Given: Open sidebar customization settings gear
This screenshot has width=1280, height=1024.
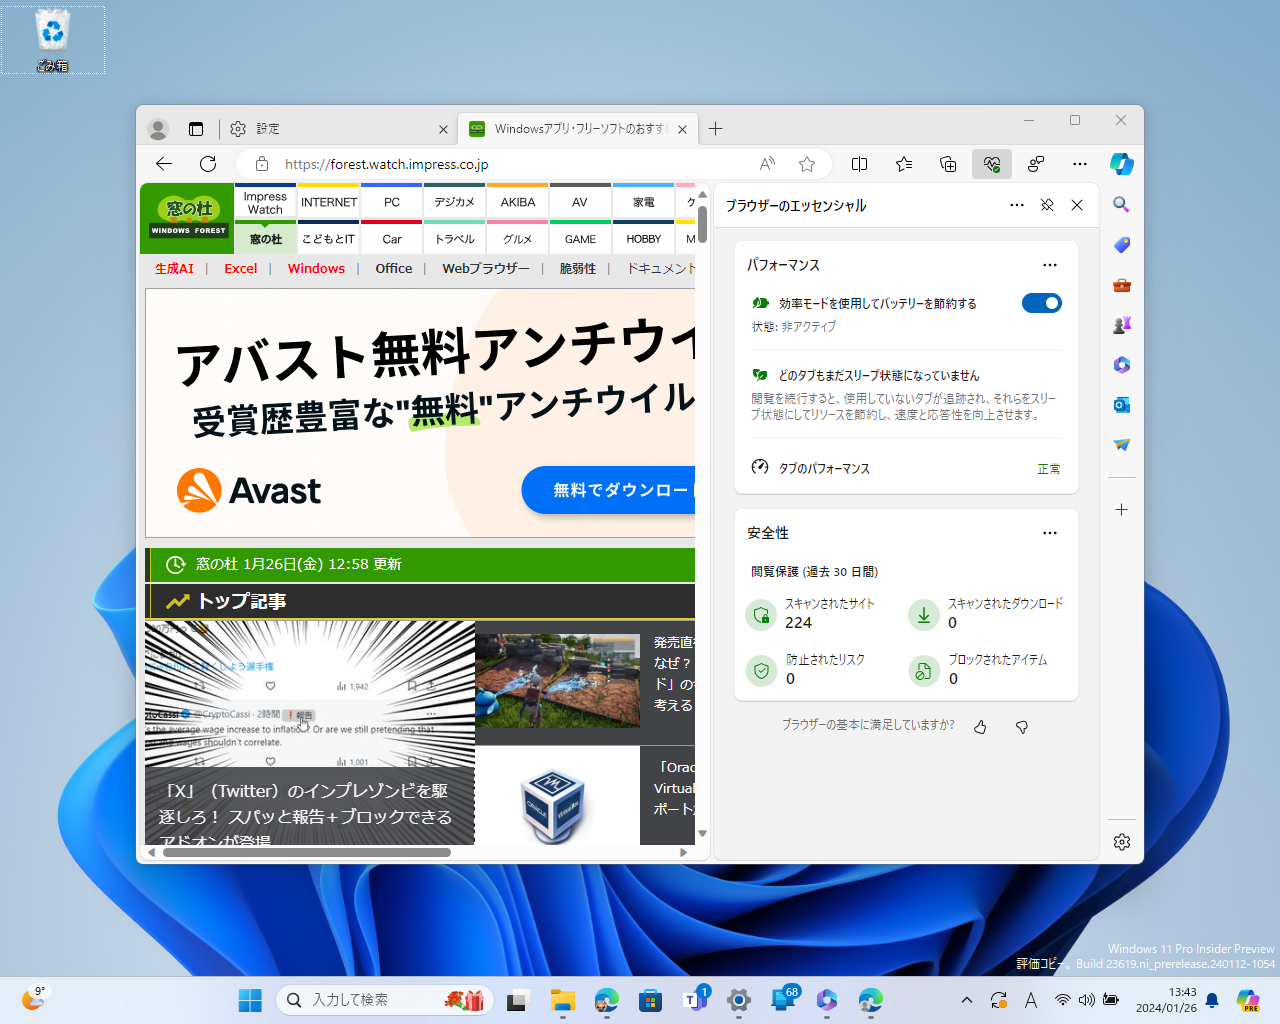Looking at the screenshot, I should point(1121,842).
